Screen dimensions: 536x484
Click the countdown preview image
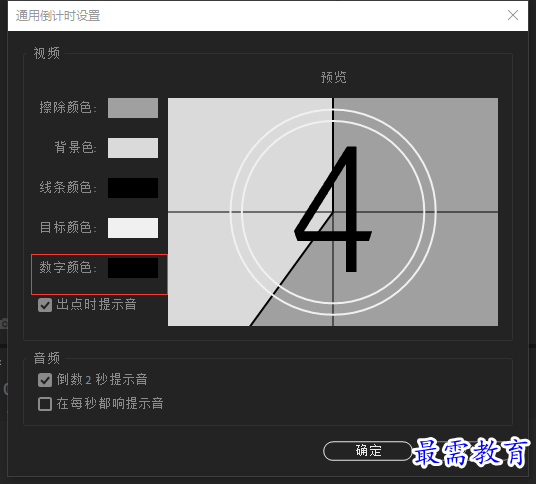click(333, 212)
